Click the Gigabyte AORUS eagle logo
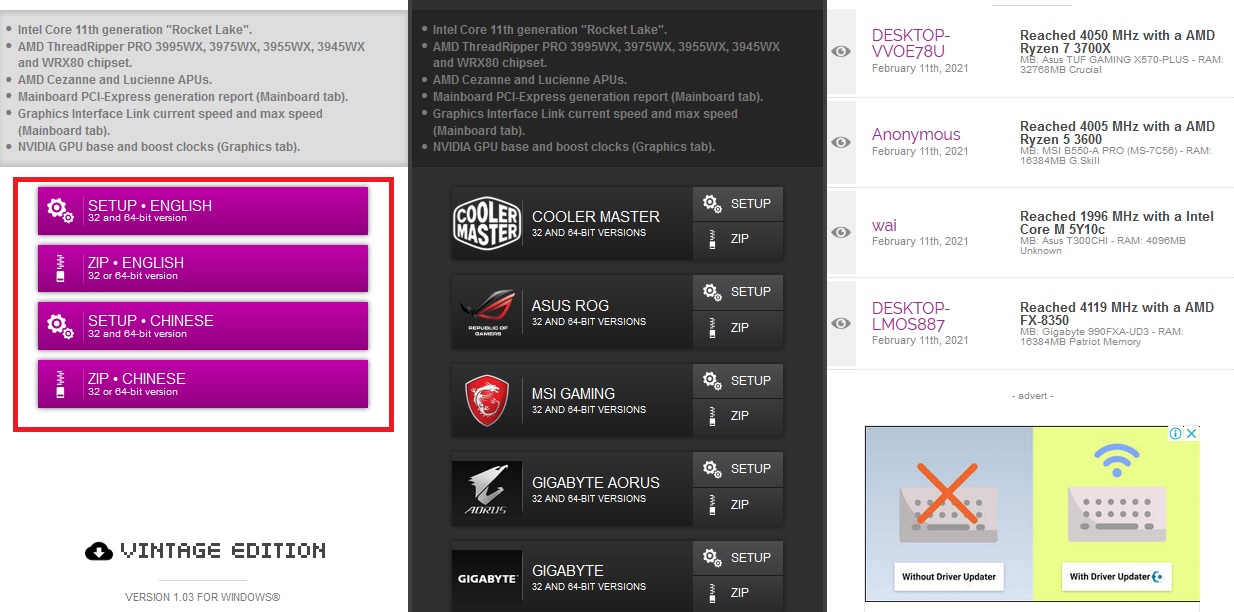This screenshot has width=1234, height=612. point(487,489)
